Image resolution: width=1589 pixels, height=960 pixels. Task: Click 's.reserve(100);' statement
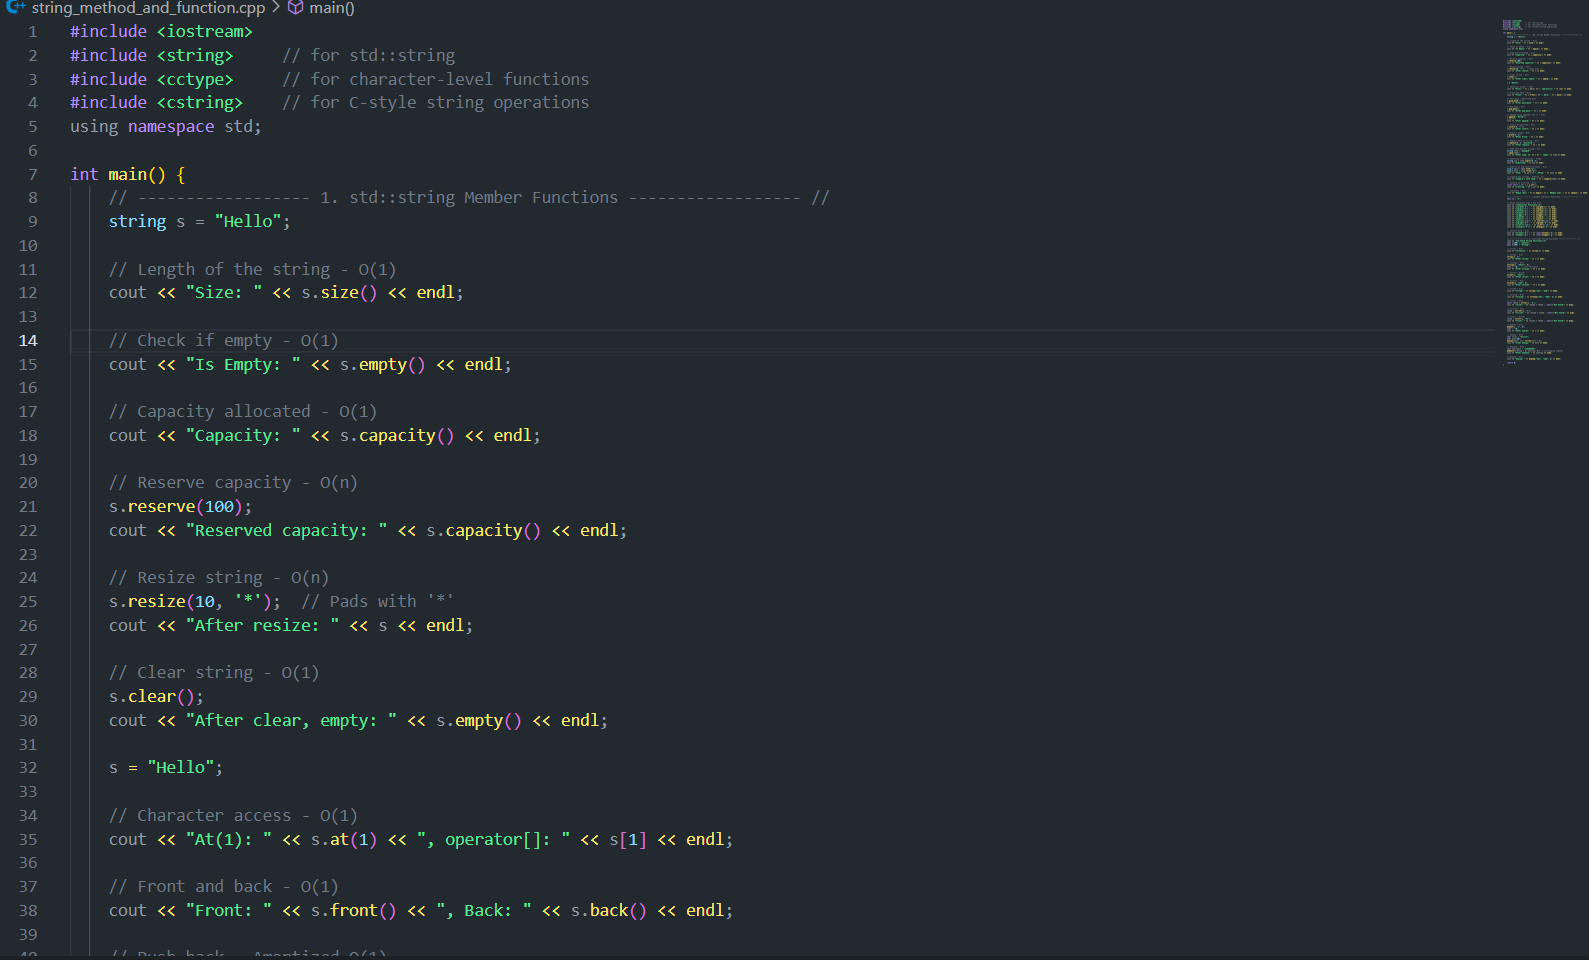[x=181, y=507]
